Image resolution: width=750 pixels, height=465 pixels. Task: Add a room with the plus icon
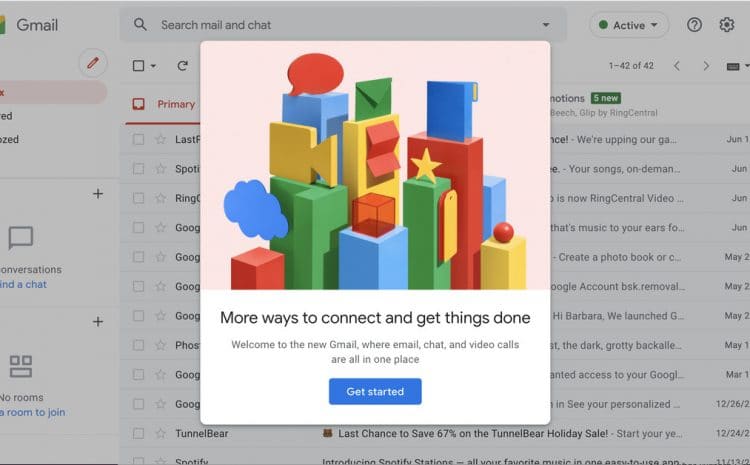[x=98, y=321]
